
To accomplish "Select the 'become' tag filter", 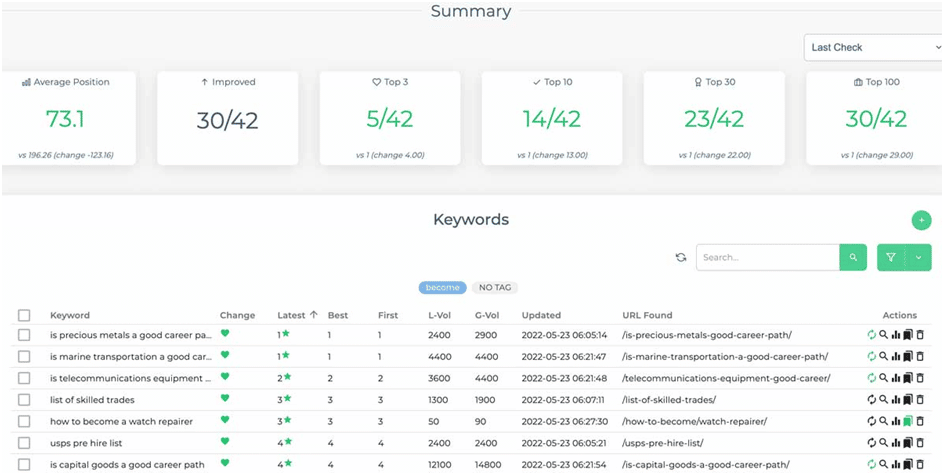I will (442, 288).
